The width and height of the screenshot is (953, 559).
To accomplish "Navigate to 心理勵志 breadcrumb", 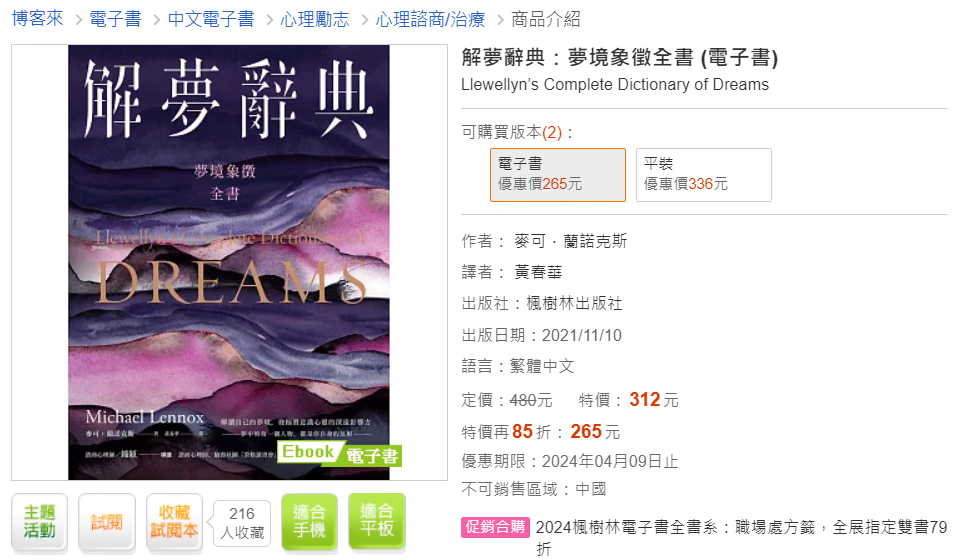I will 315,19.
